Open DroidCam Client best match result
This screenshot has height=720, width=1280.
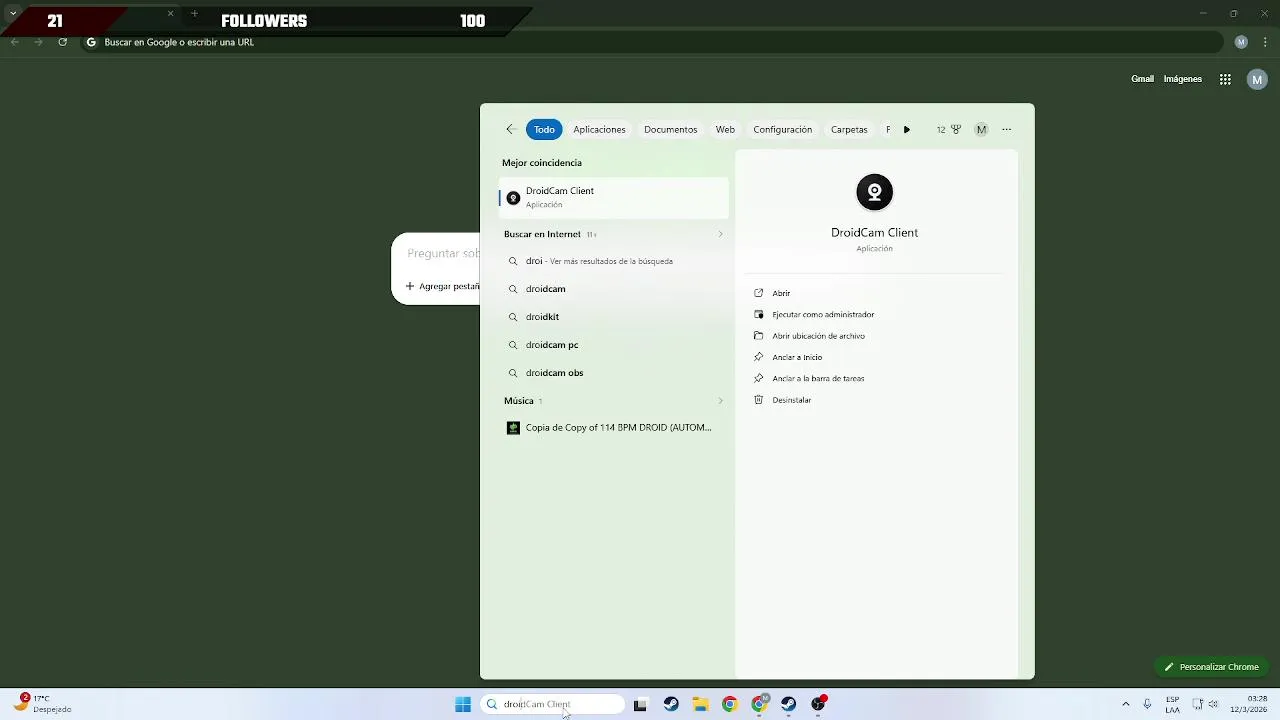tap(614, 197)
